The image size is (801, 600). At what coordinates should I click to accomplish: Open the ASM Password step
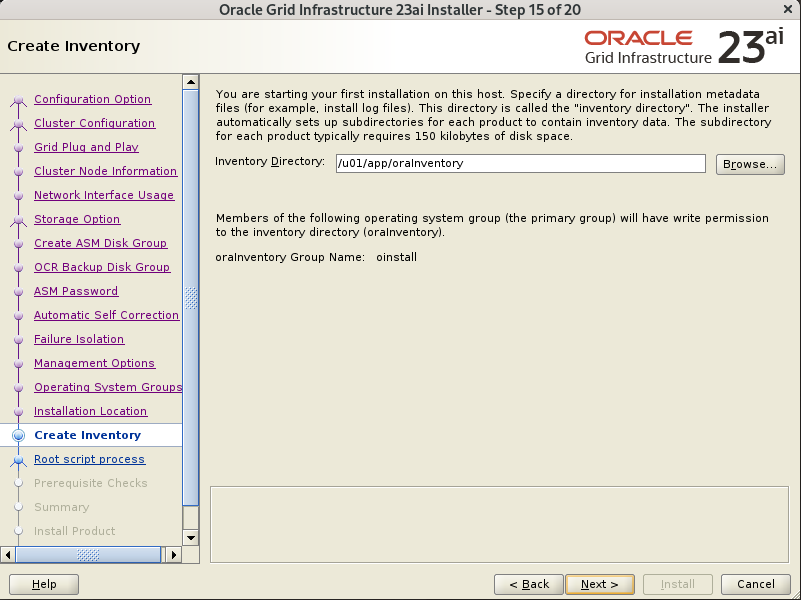[76, 291]
